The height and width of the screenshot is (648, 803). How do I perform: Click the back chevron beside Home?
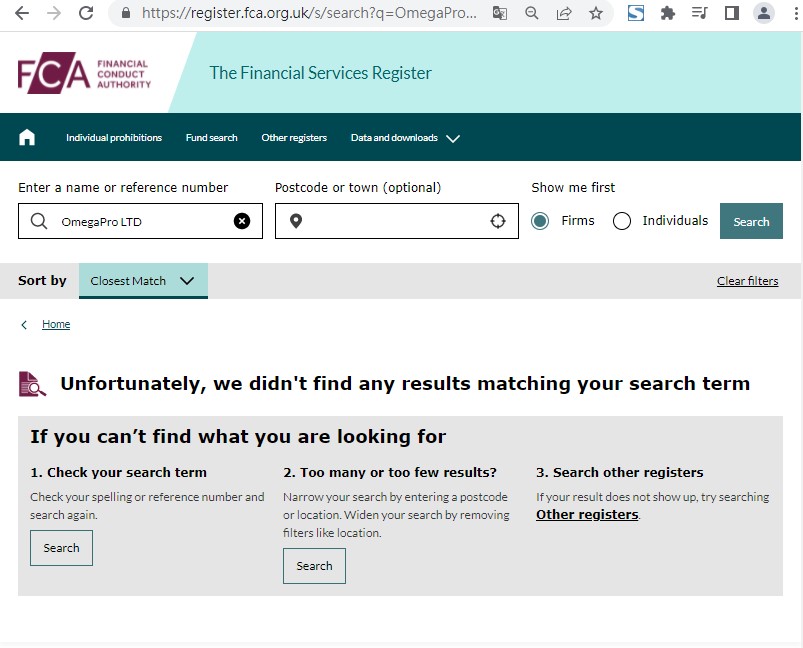tap(24, 325)
